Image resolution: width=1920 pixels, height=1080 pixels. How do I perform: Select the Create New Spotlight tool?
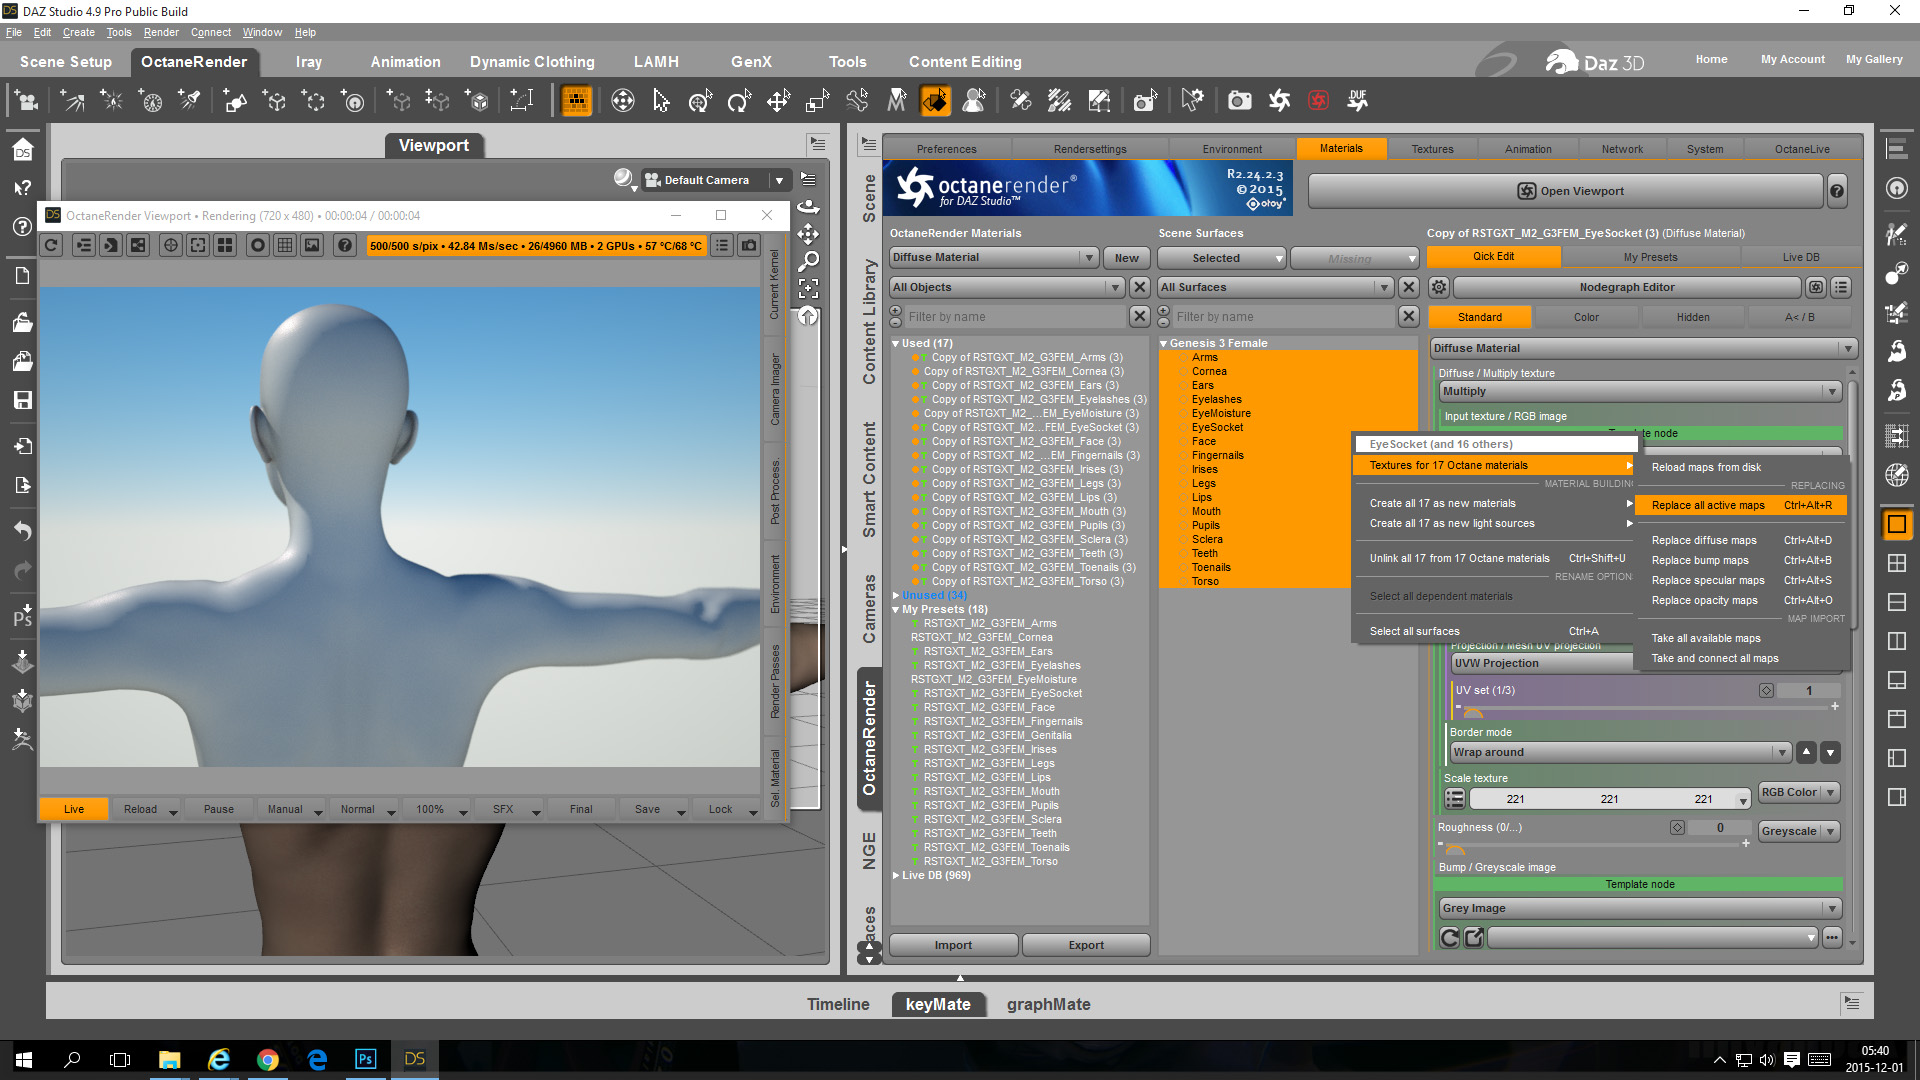point(189,100)
